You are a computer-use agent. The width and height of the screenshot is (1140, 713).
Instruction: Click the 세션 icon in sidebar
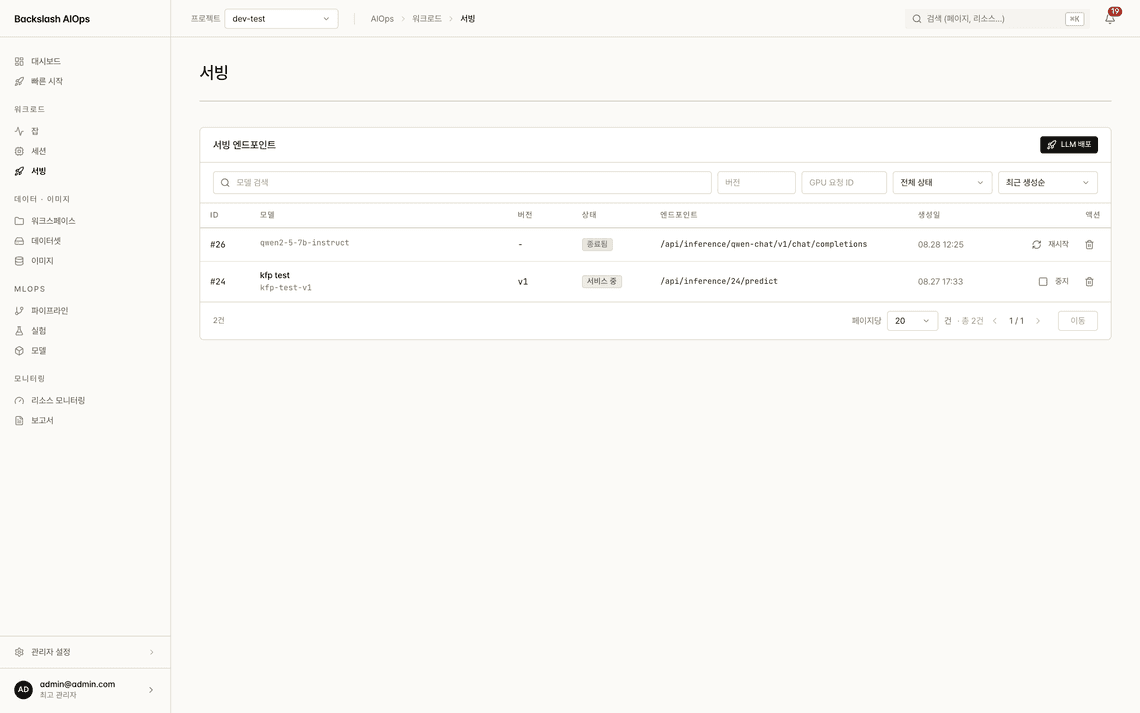[19, 151]
